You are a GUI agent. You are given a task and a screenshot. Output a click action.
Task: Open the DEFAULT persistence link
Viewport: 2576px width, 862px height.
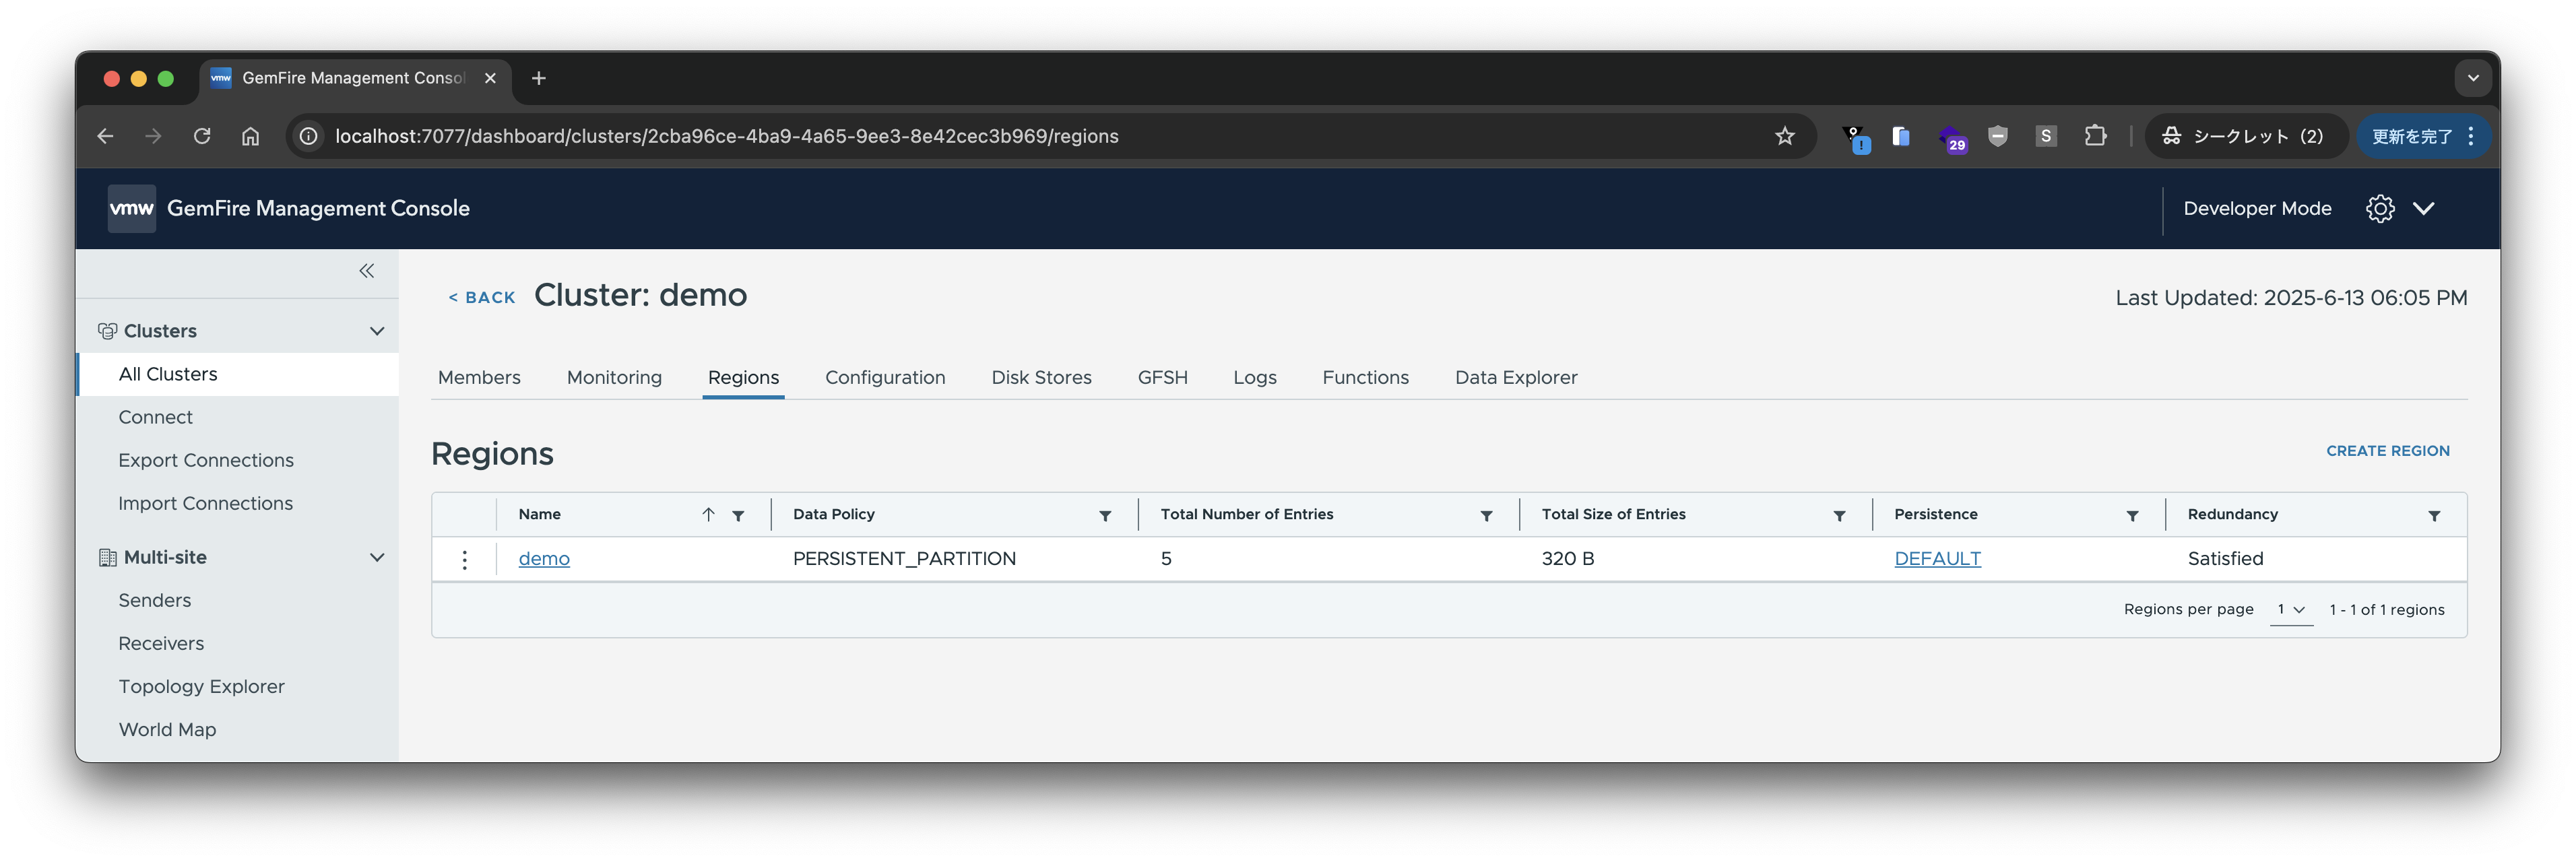tap(1937, 559)
